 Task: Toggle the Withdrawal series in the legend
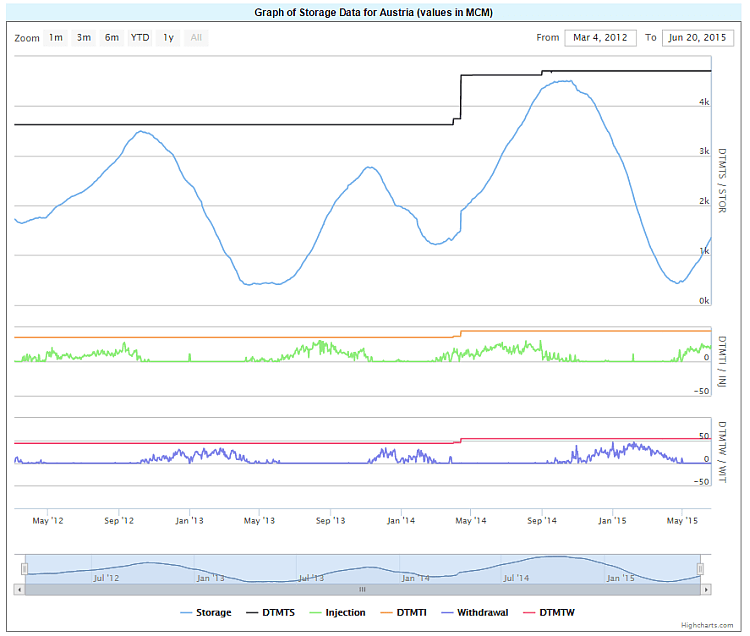[x=474, y=613]
